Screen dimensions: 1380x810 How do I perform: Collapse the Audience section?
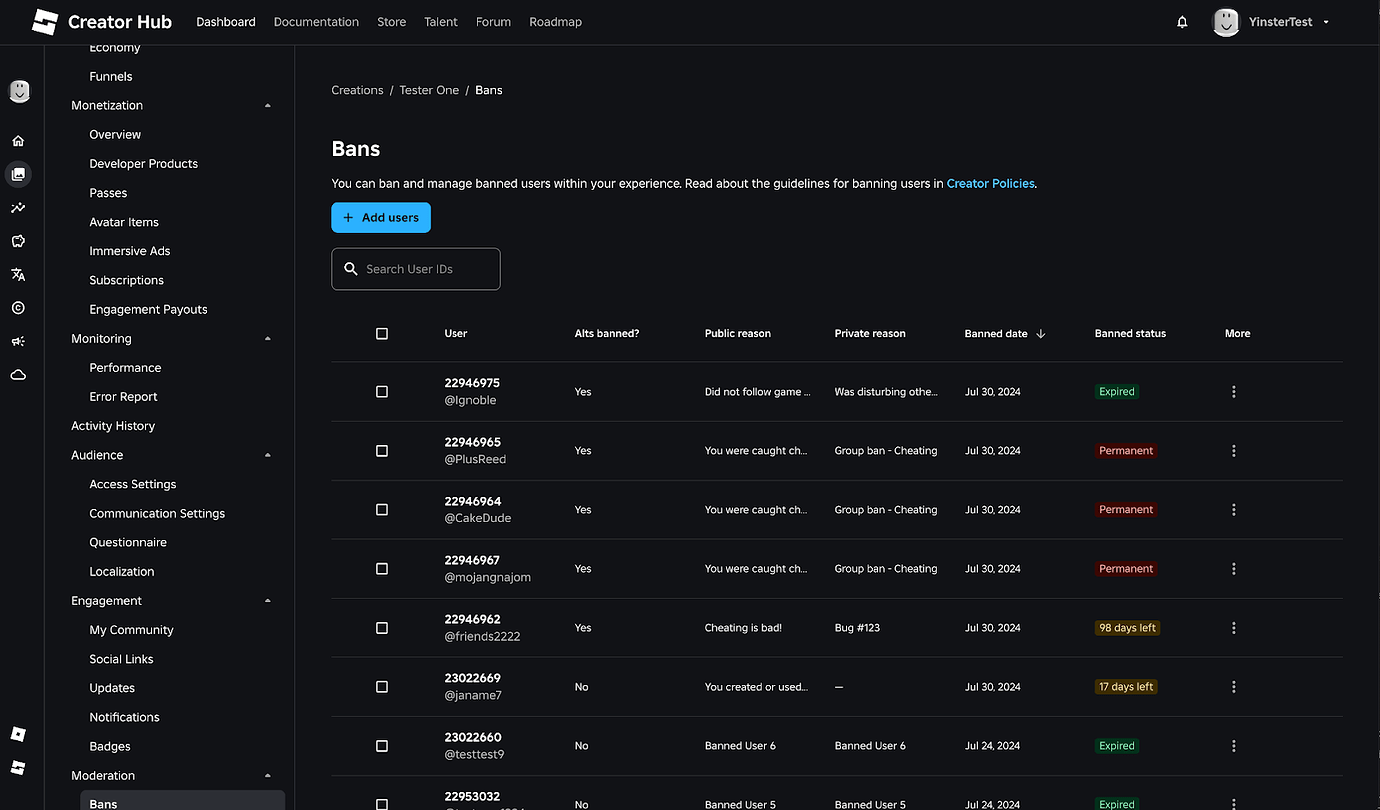(267, 454)
